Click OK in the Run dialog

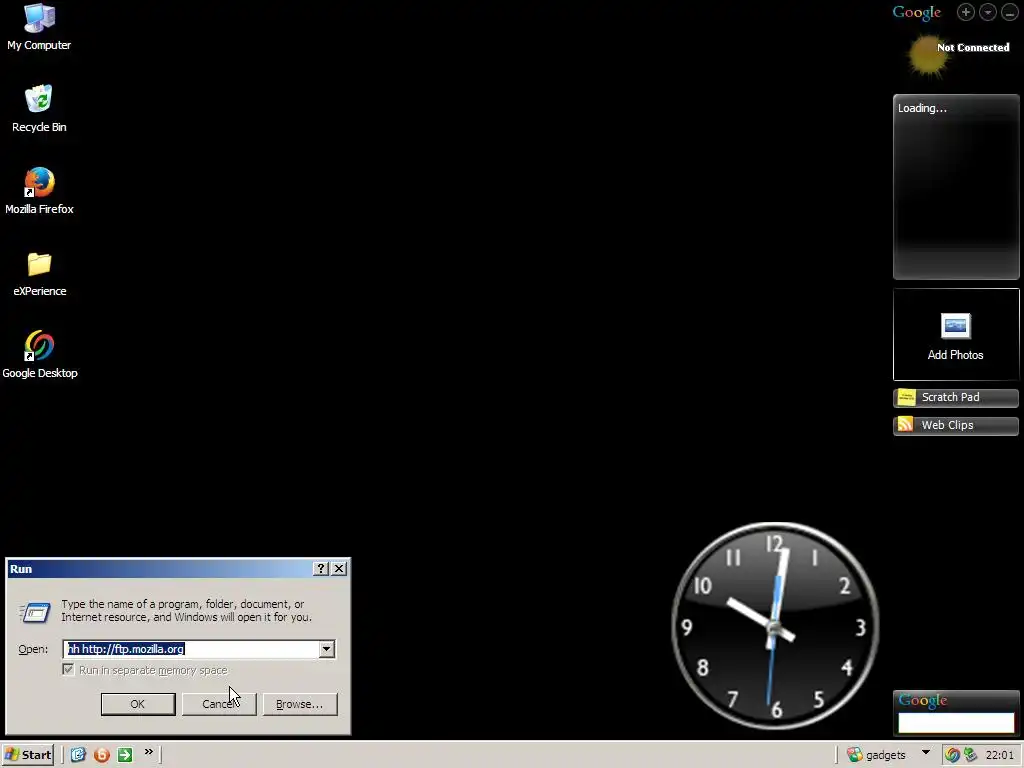coord(138,704)
